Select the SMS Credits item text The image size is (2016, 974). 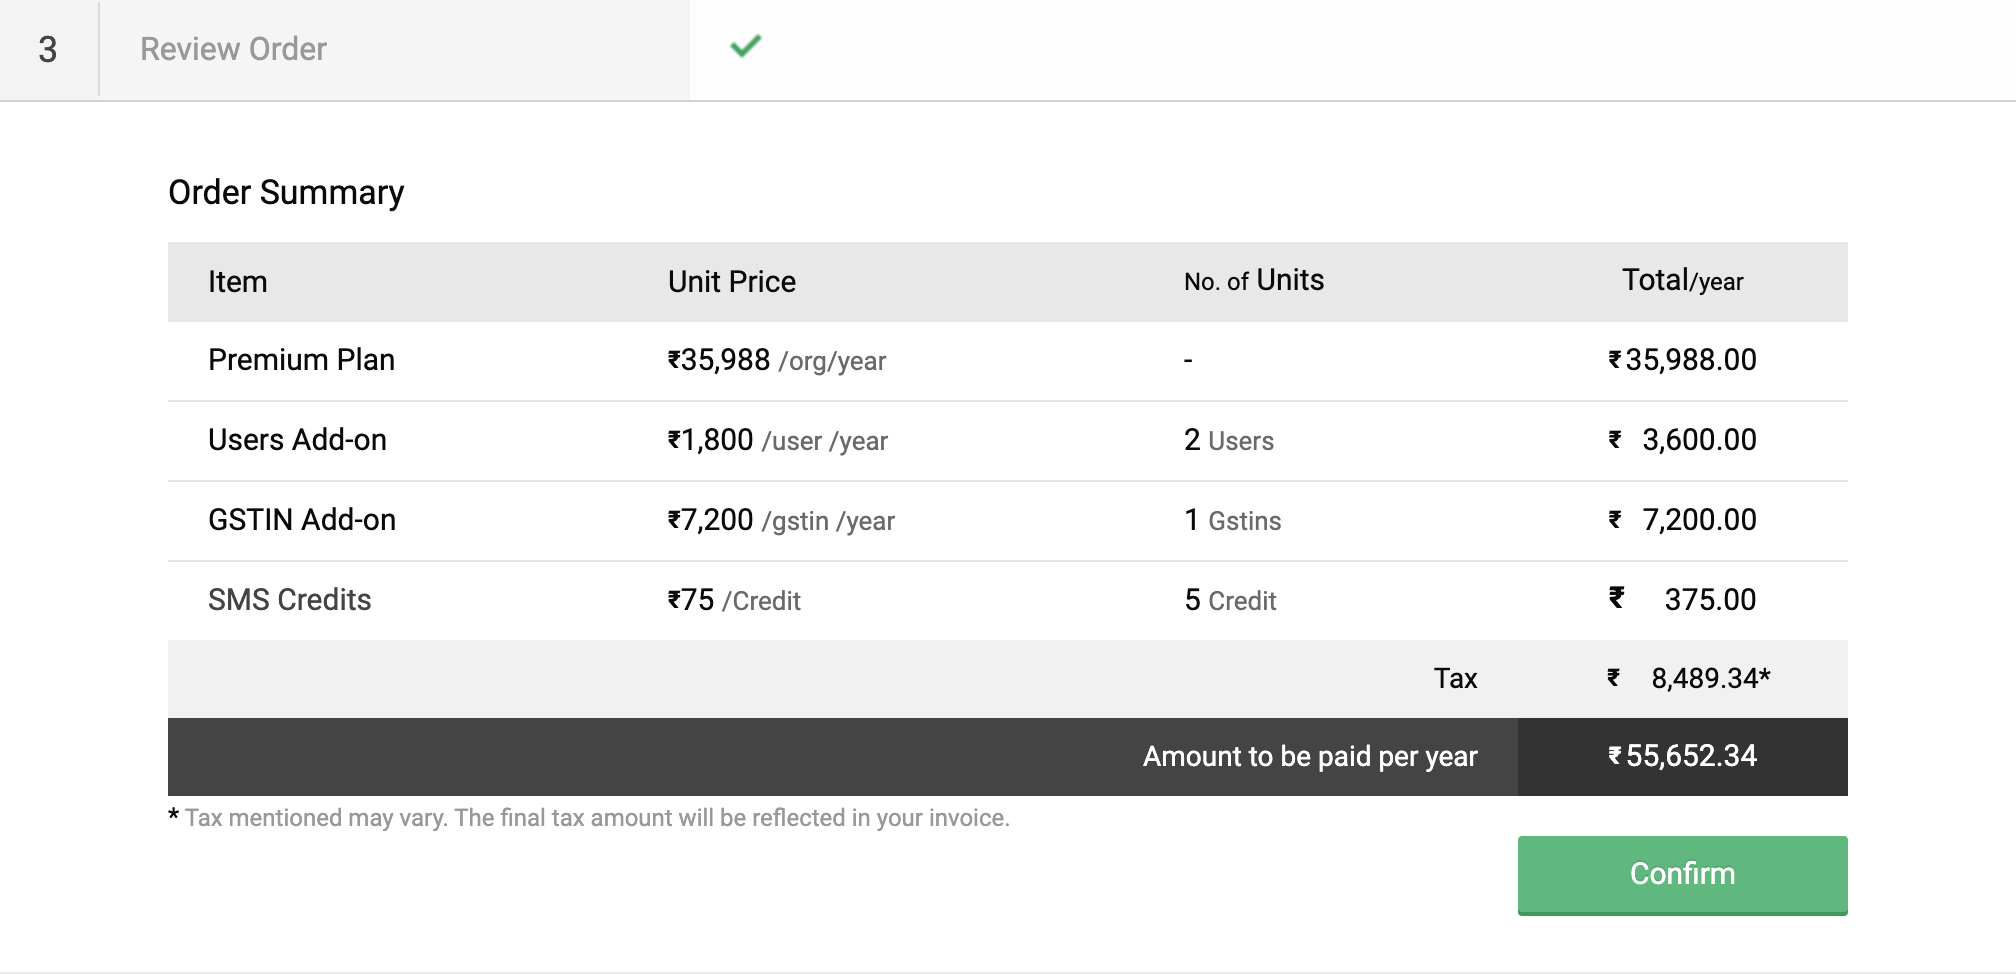pos(289,600)
